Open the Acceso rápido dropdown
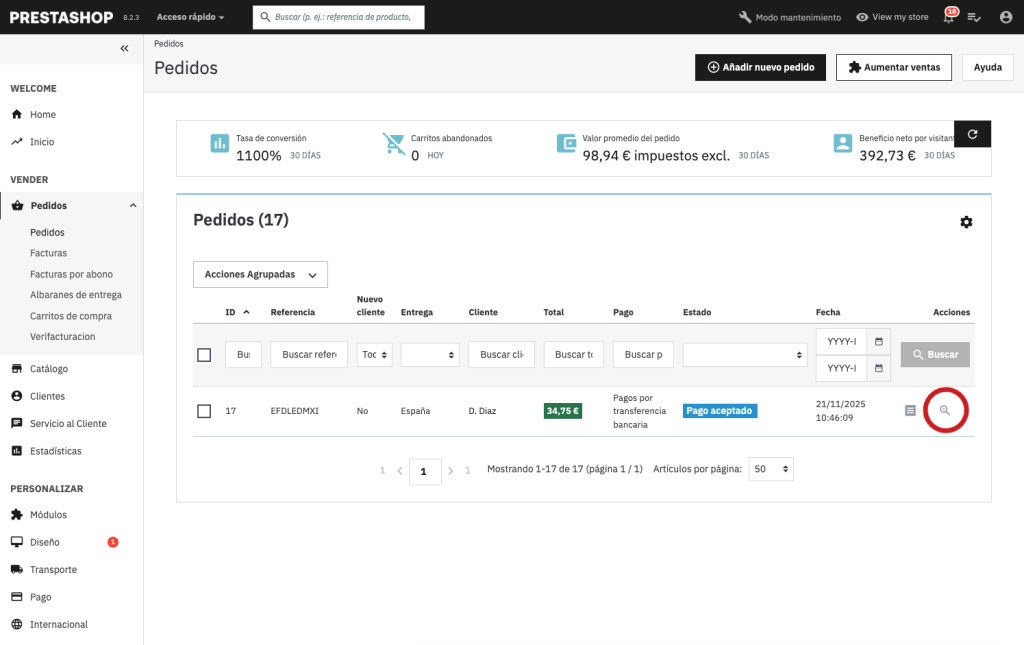Screen dimensions: 1024x645 [x=190, y=17]
